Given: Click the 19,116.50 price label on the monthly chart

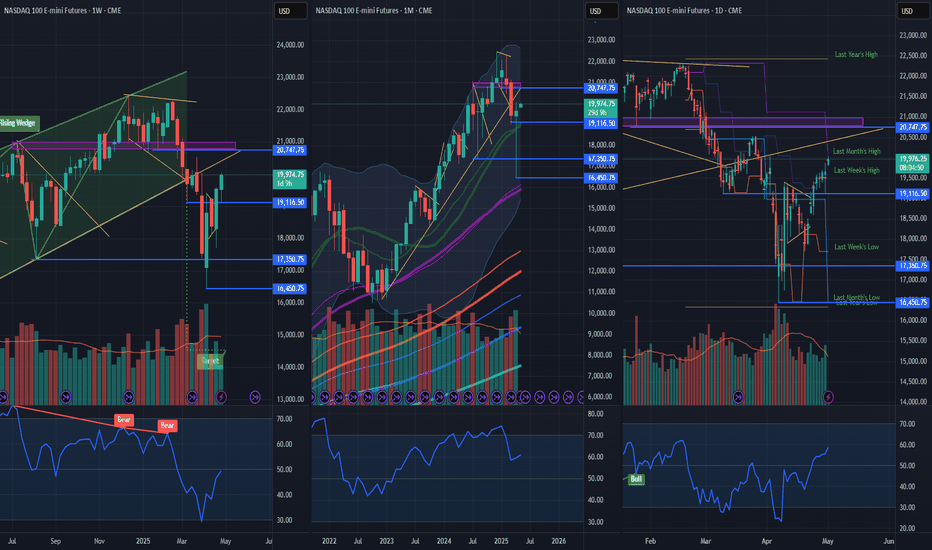Looking at the screenshot, I should click(602, 123).
